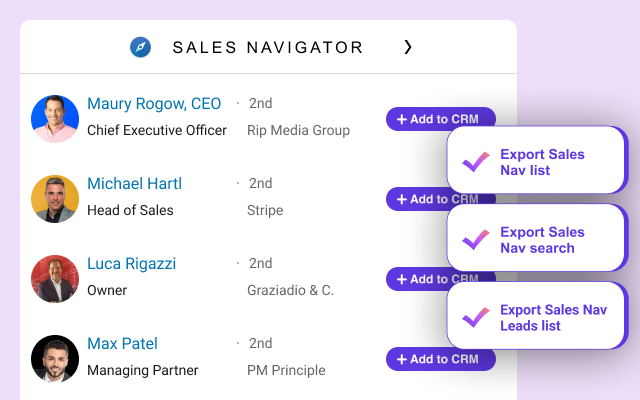Screen dimensions: 640x400
Task: Toggle the Export Sales Nav list checkmark
Action: click(x=475, y=161)
